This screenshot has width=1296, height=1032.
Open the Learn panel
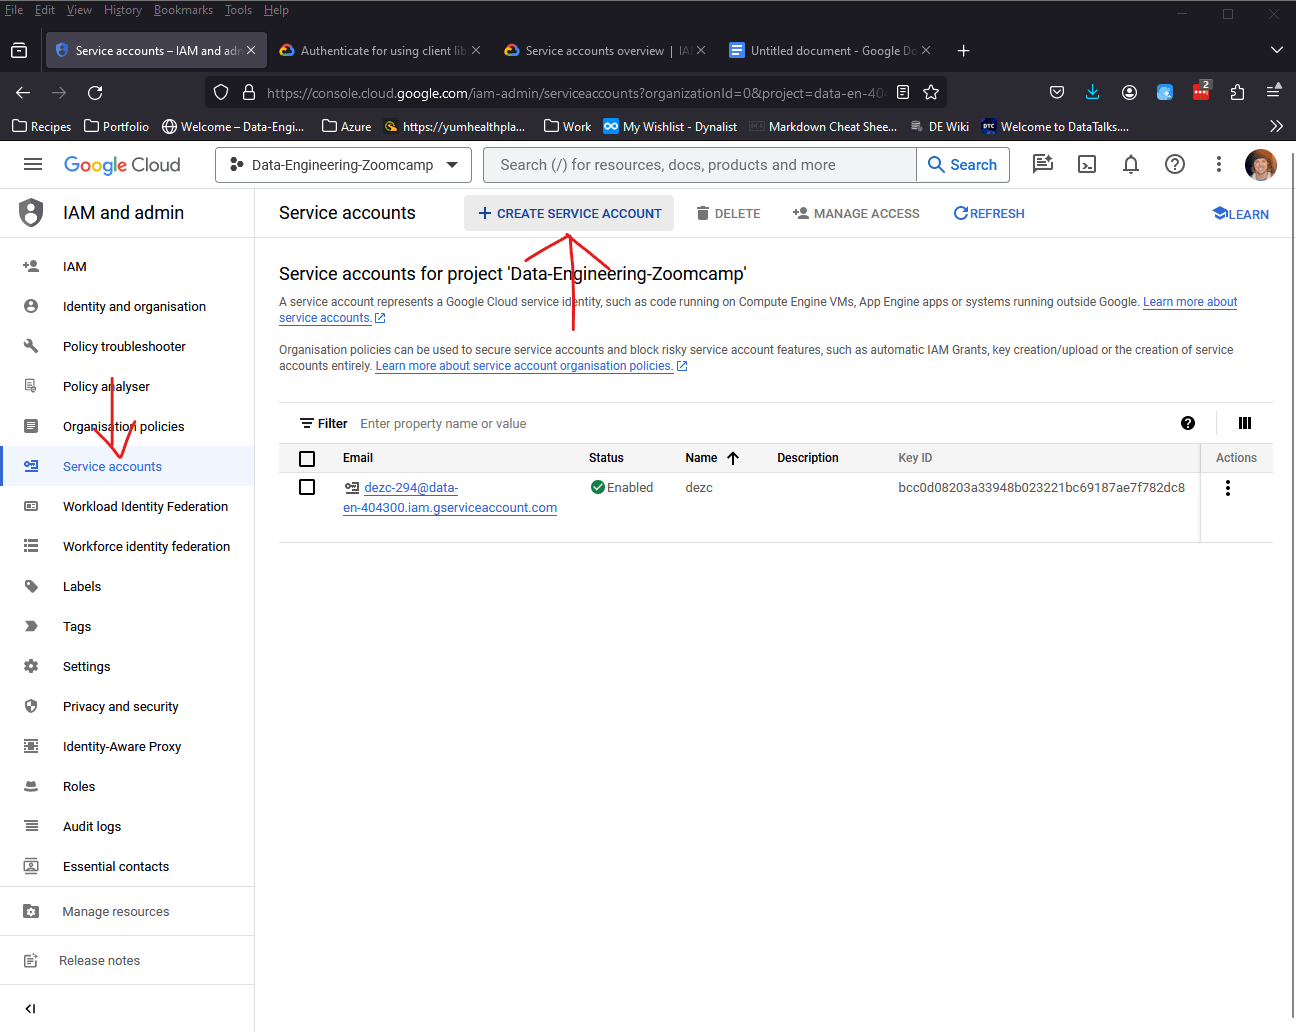pos(1241,214)
